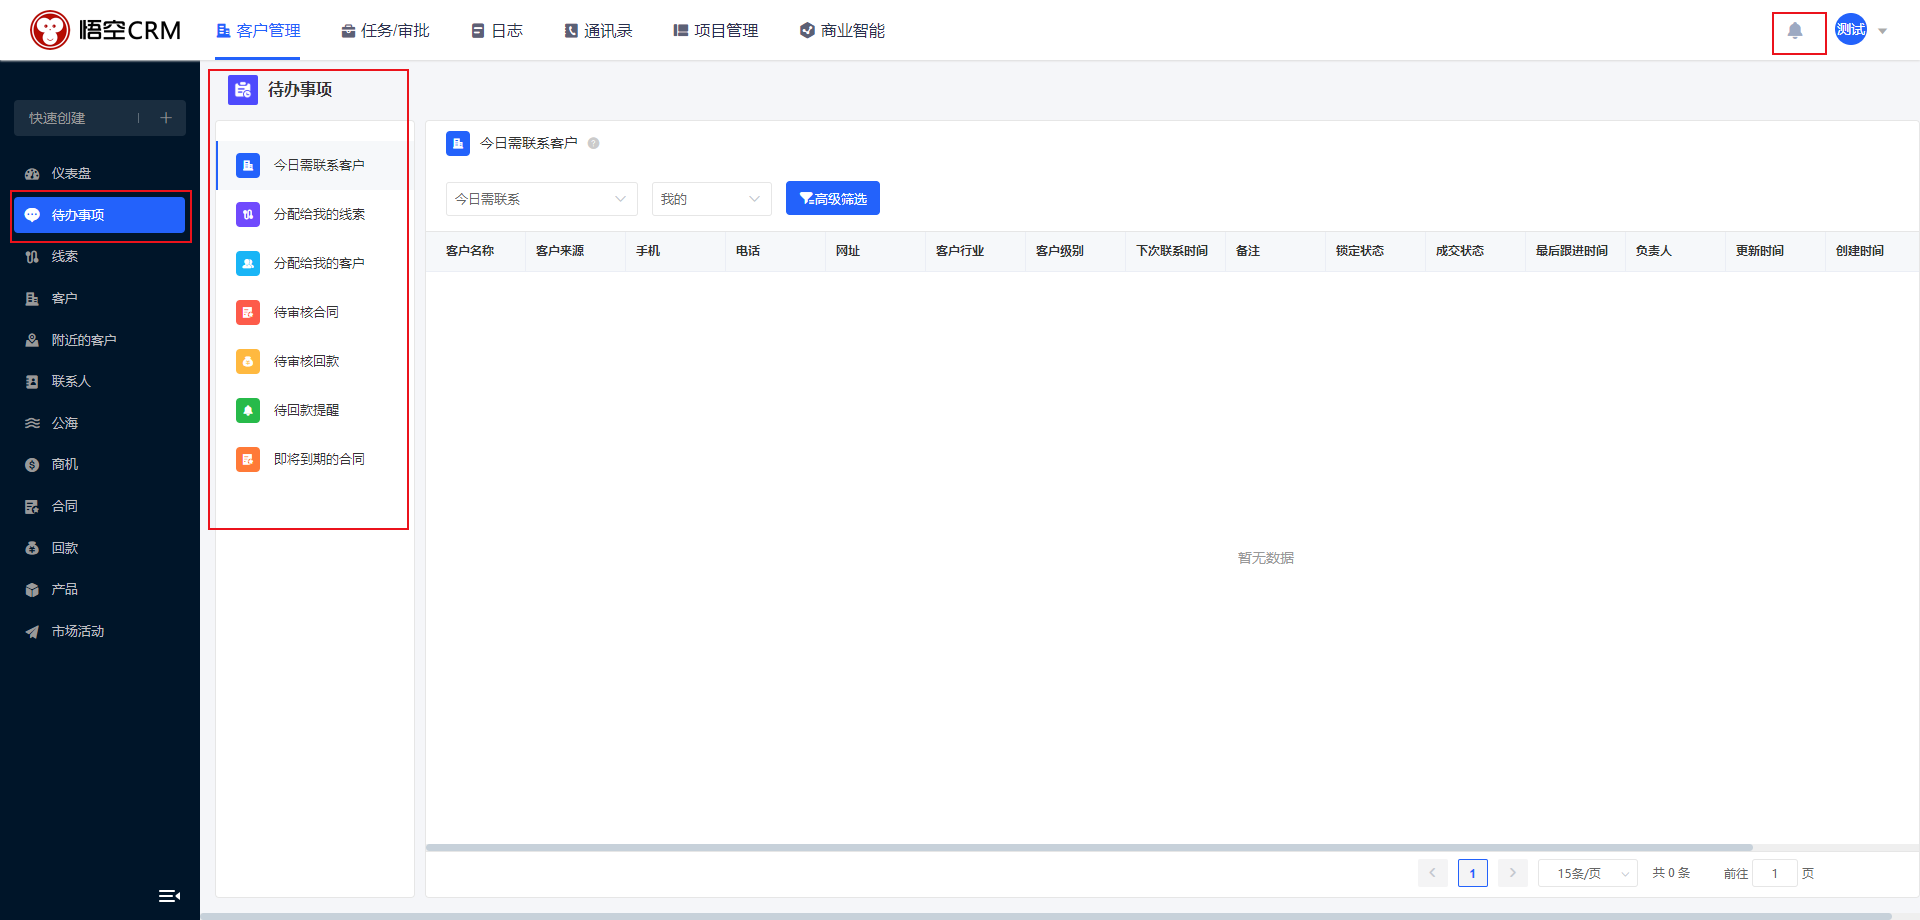Click the 高级筛选 button
Screen dimensions: 1920x920
[832, 198]
